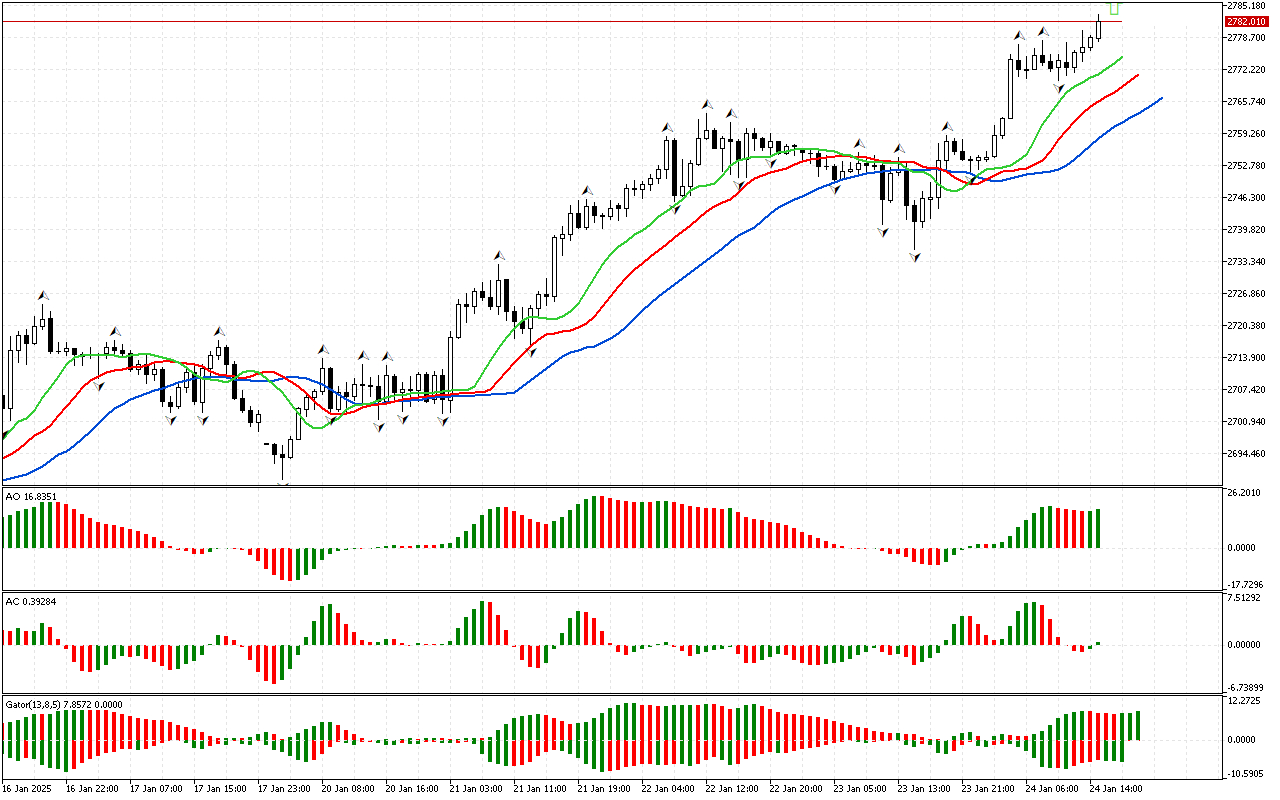Click the 16 Jan 2025 date label

[26, 789]
